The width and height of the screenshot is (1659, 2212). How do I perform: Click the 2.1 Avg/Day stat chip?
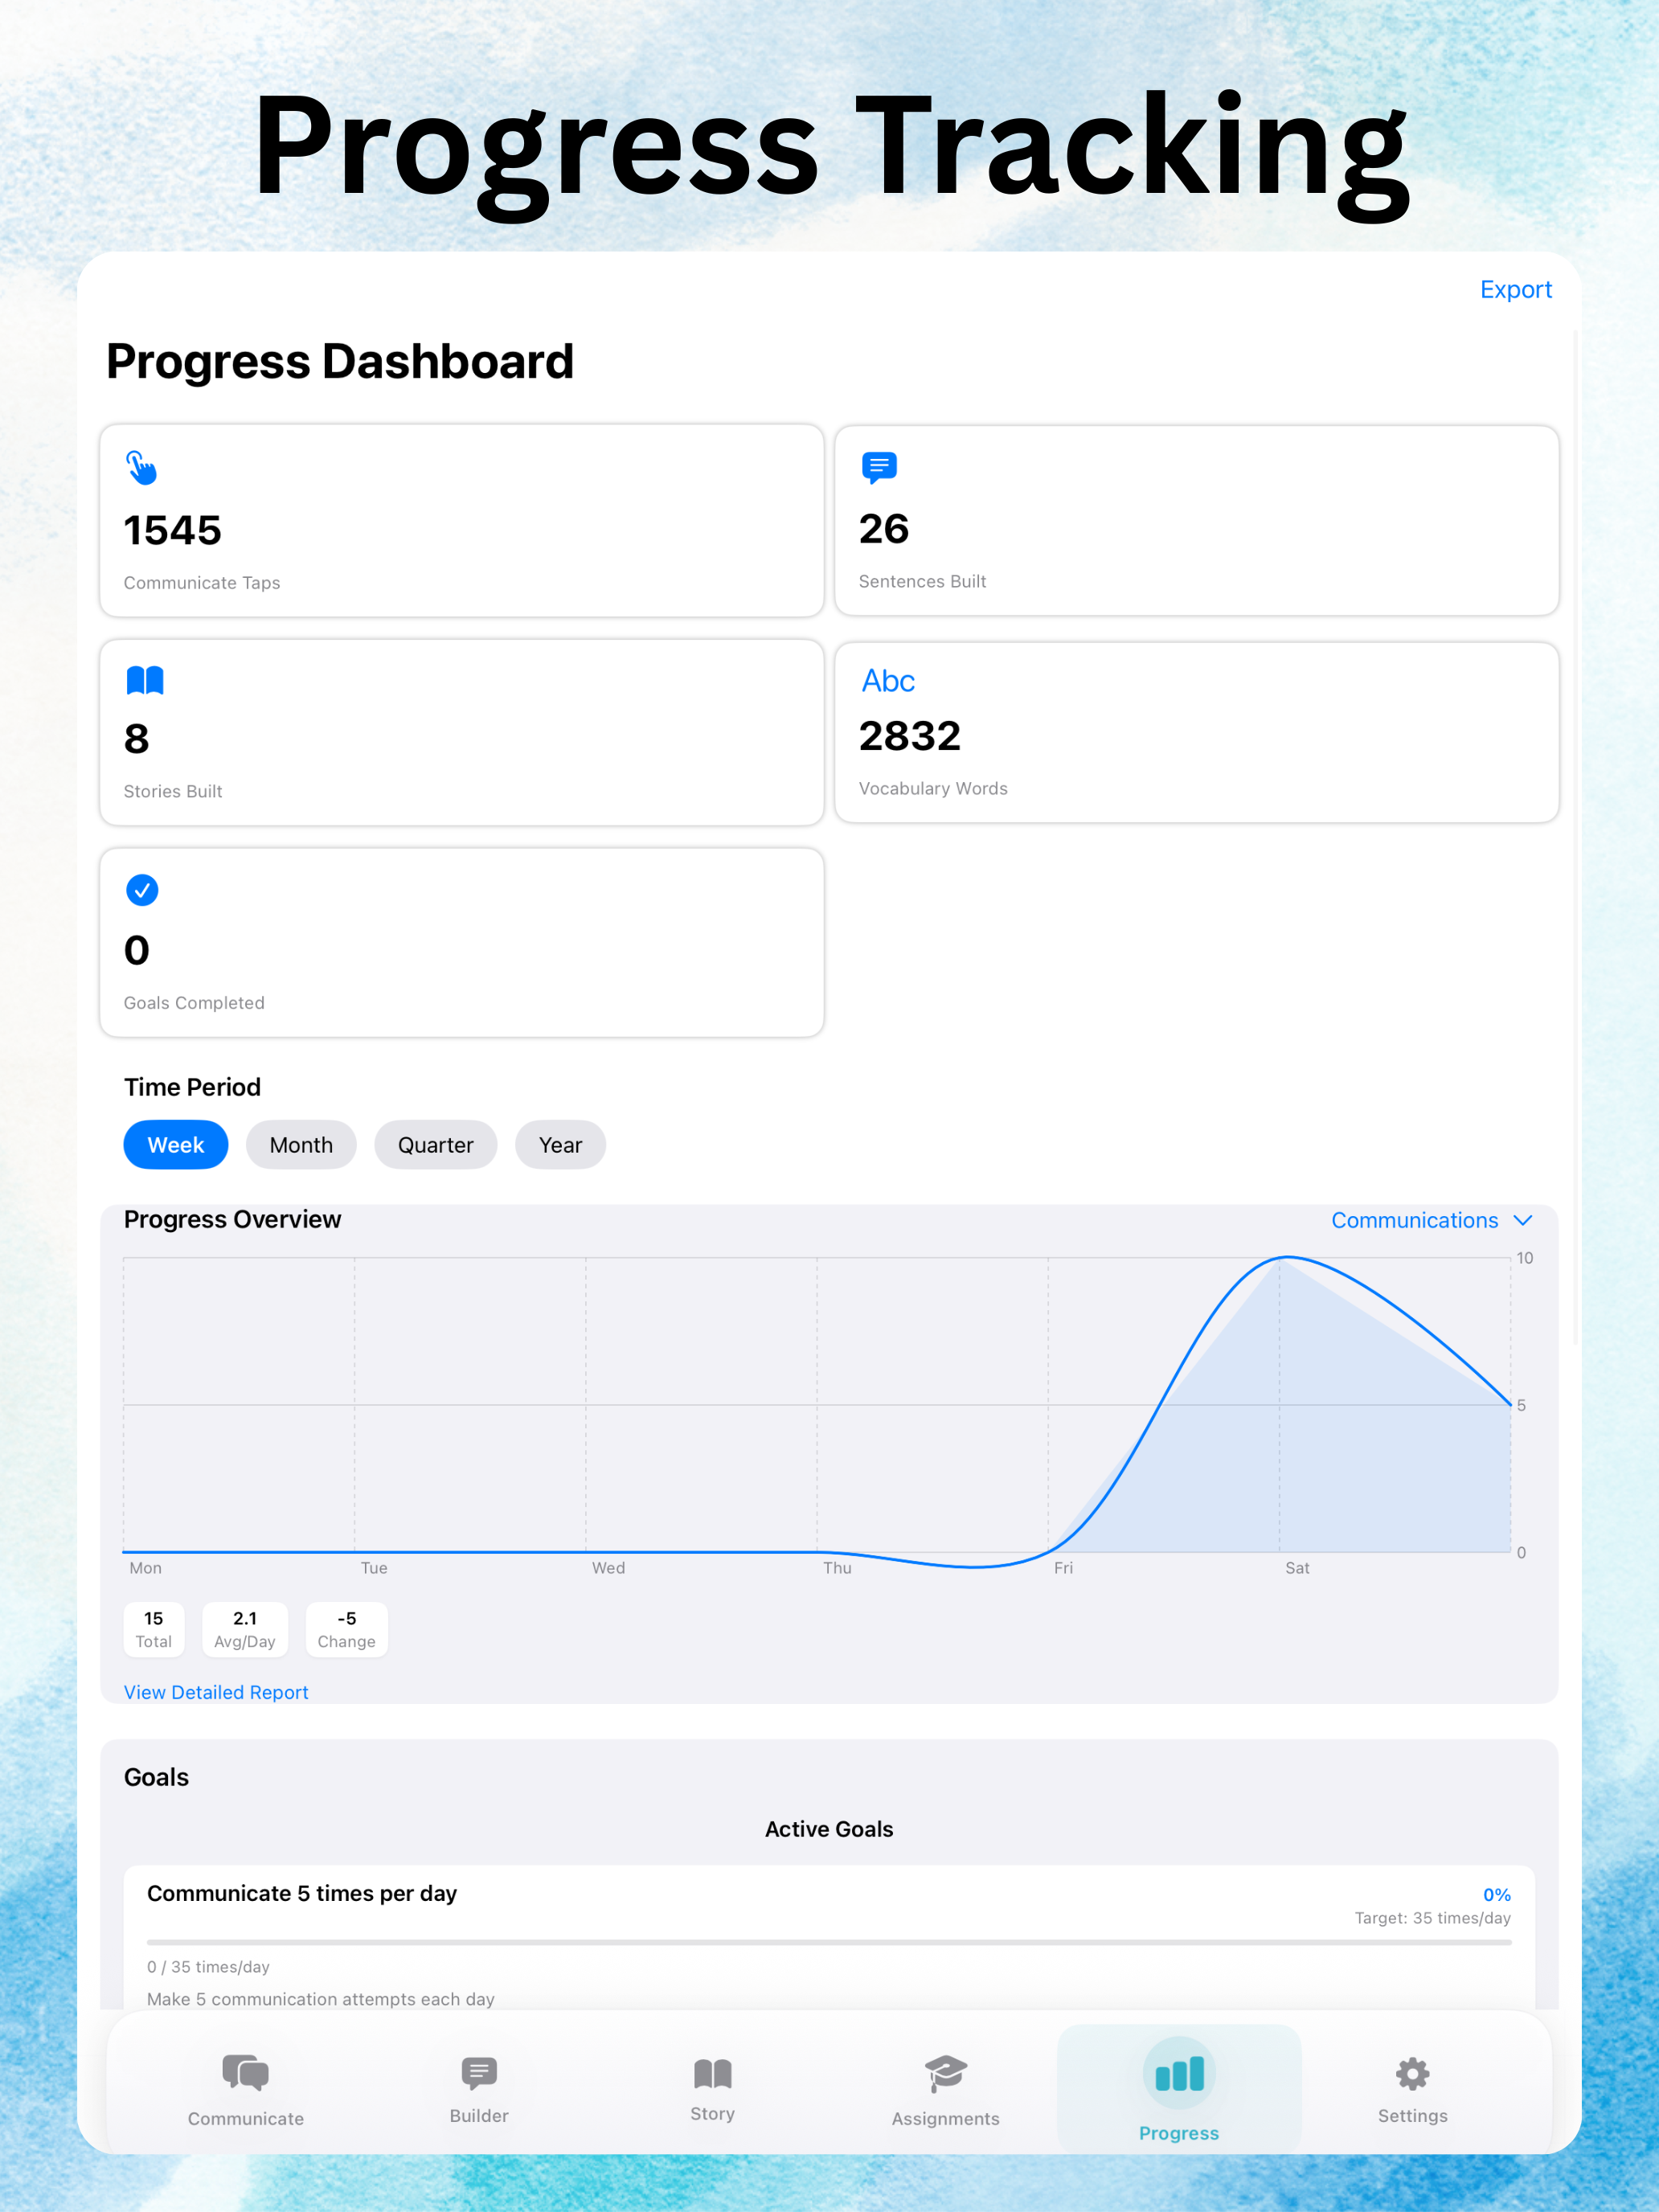(x=245, y=1629)
